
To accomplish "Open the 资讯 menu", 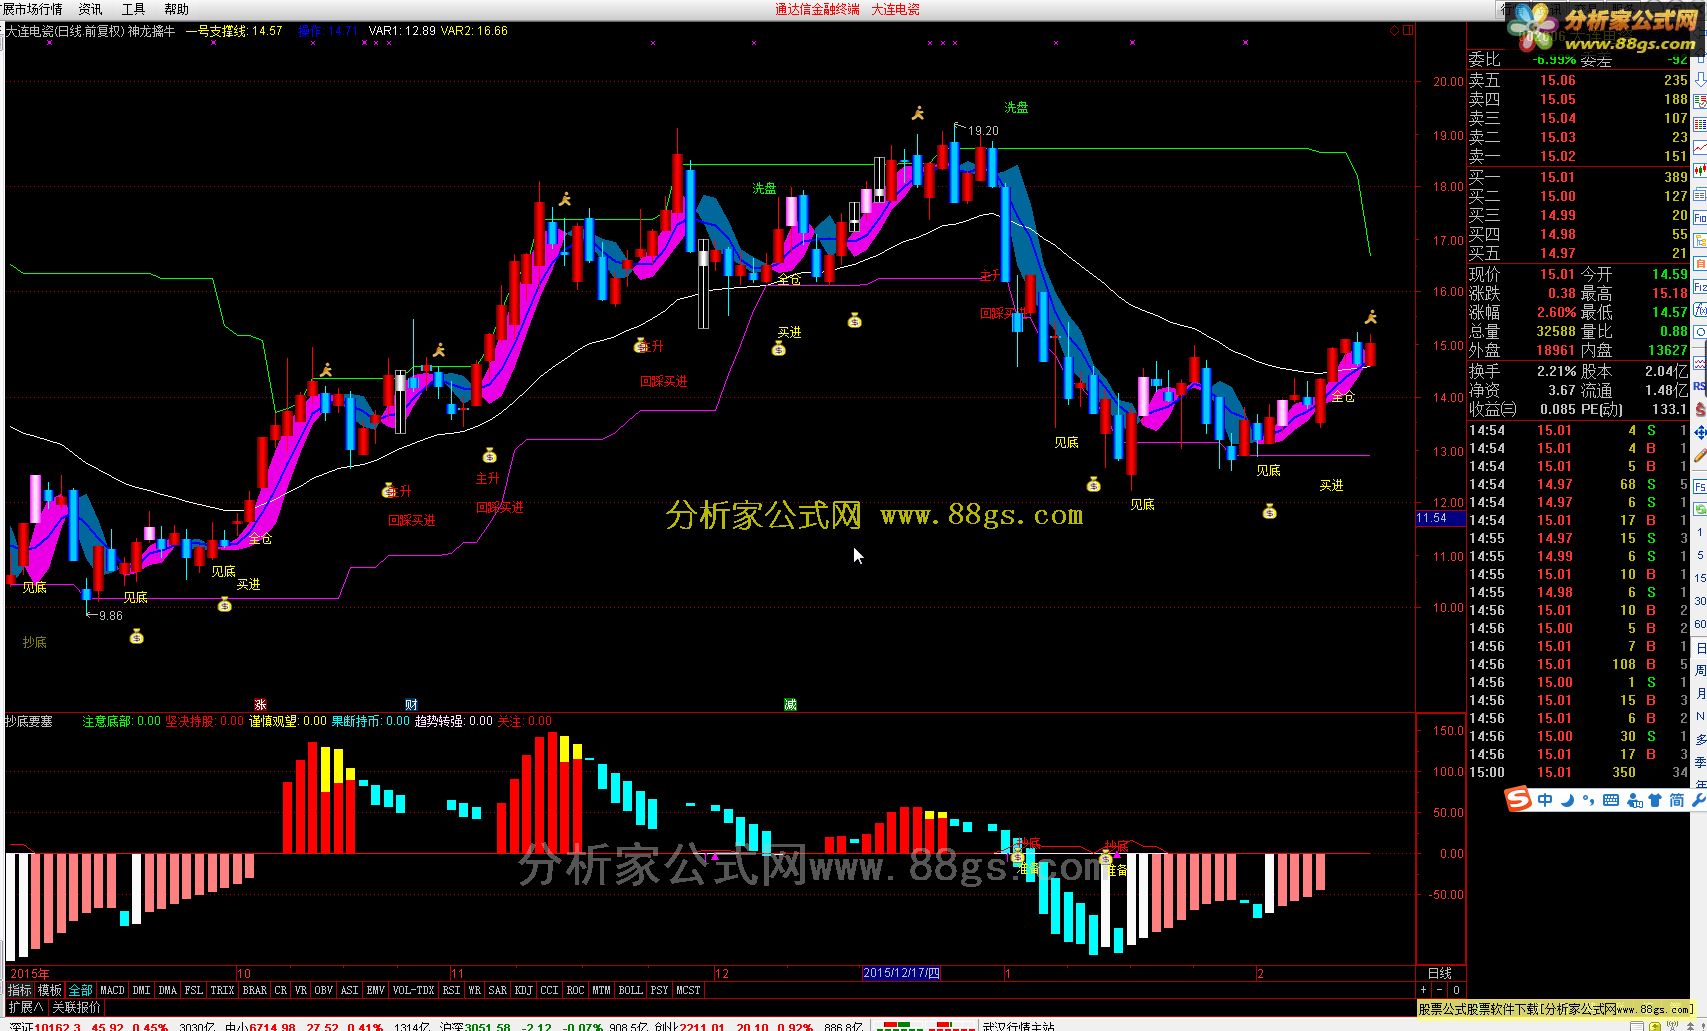I will (90, 9).
